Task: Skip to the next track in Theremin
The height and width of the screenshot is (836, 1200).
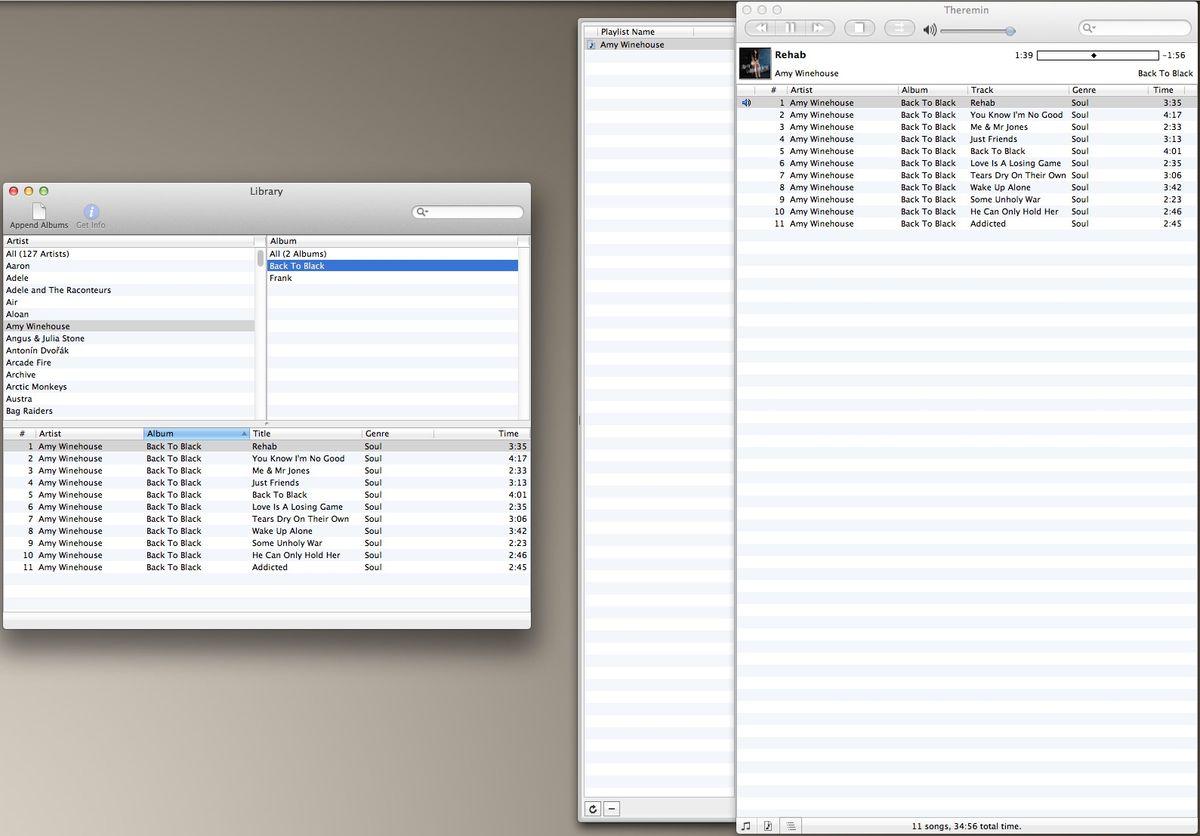Action: 819,28
